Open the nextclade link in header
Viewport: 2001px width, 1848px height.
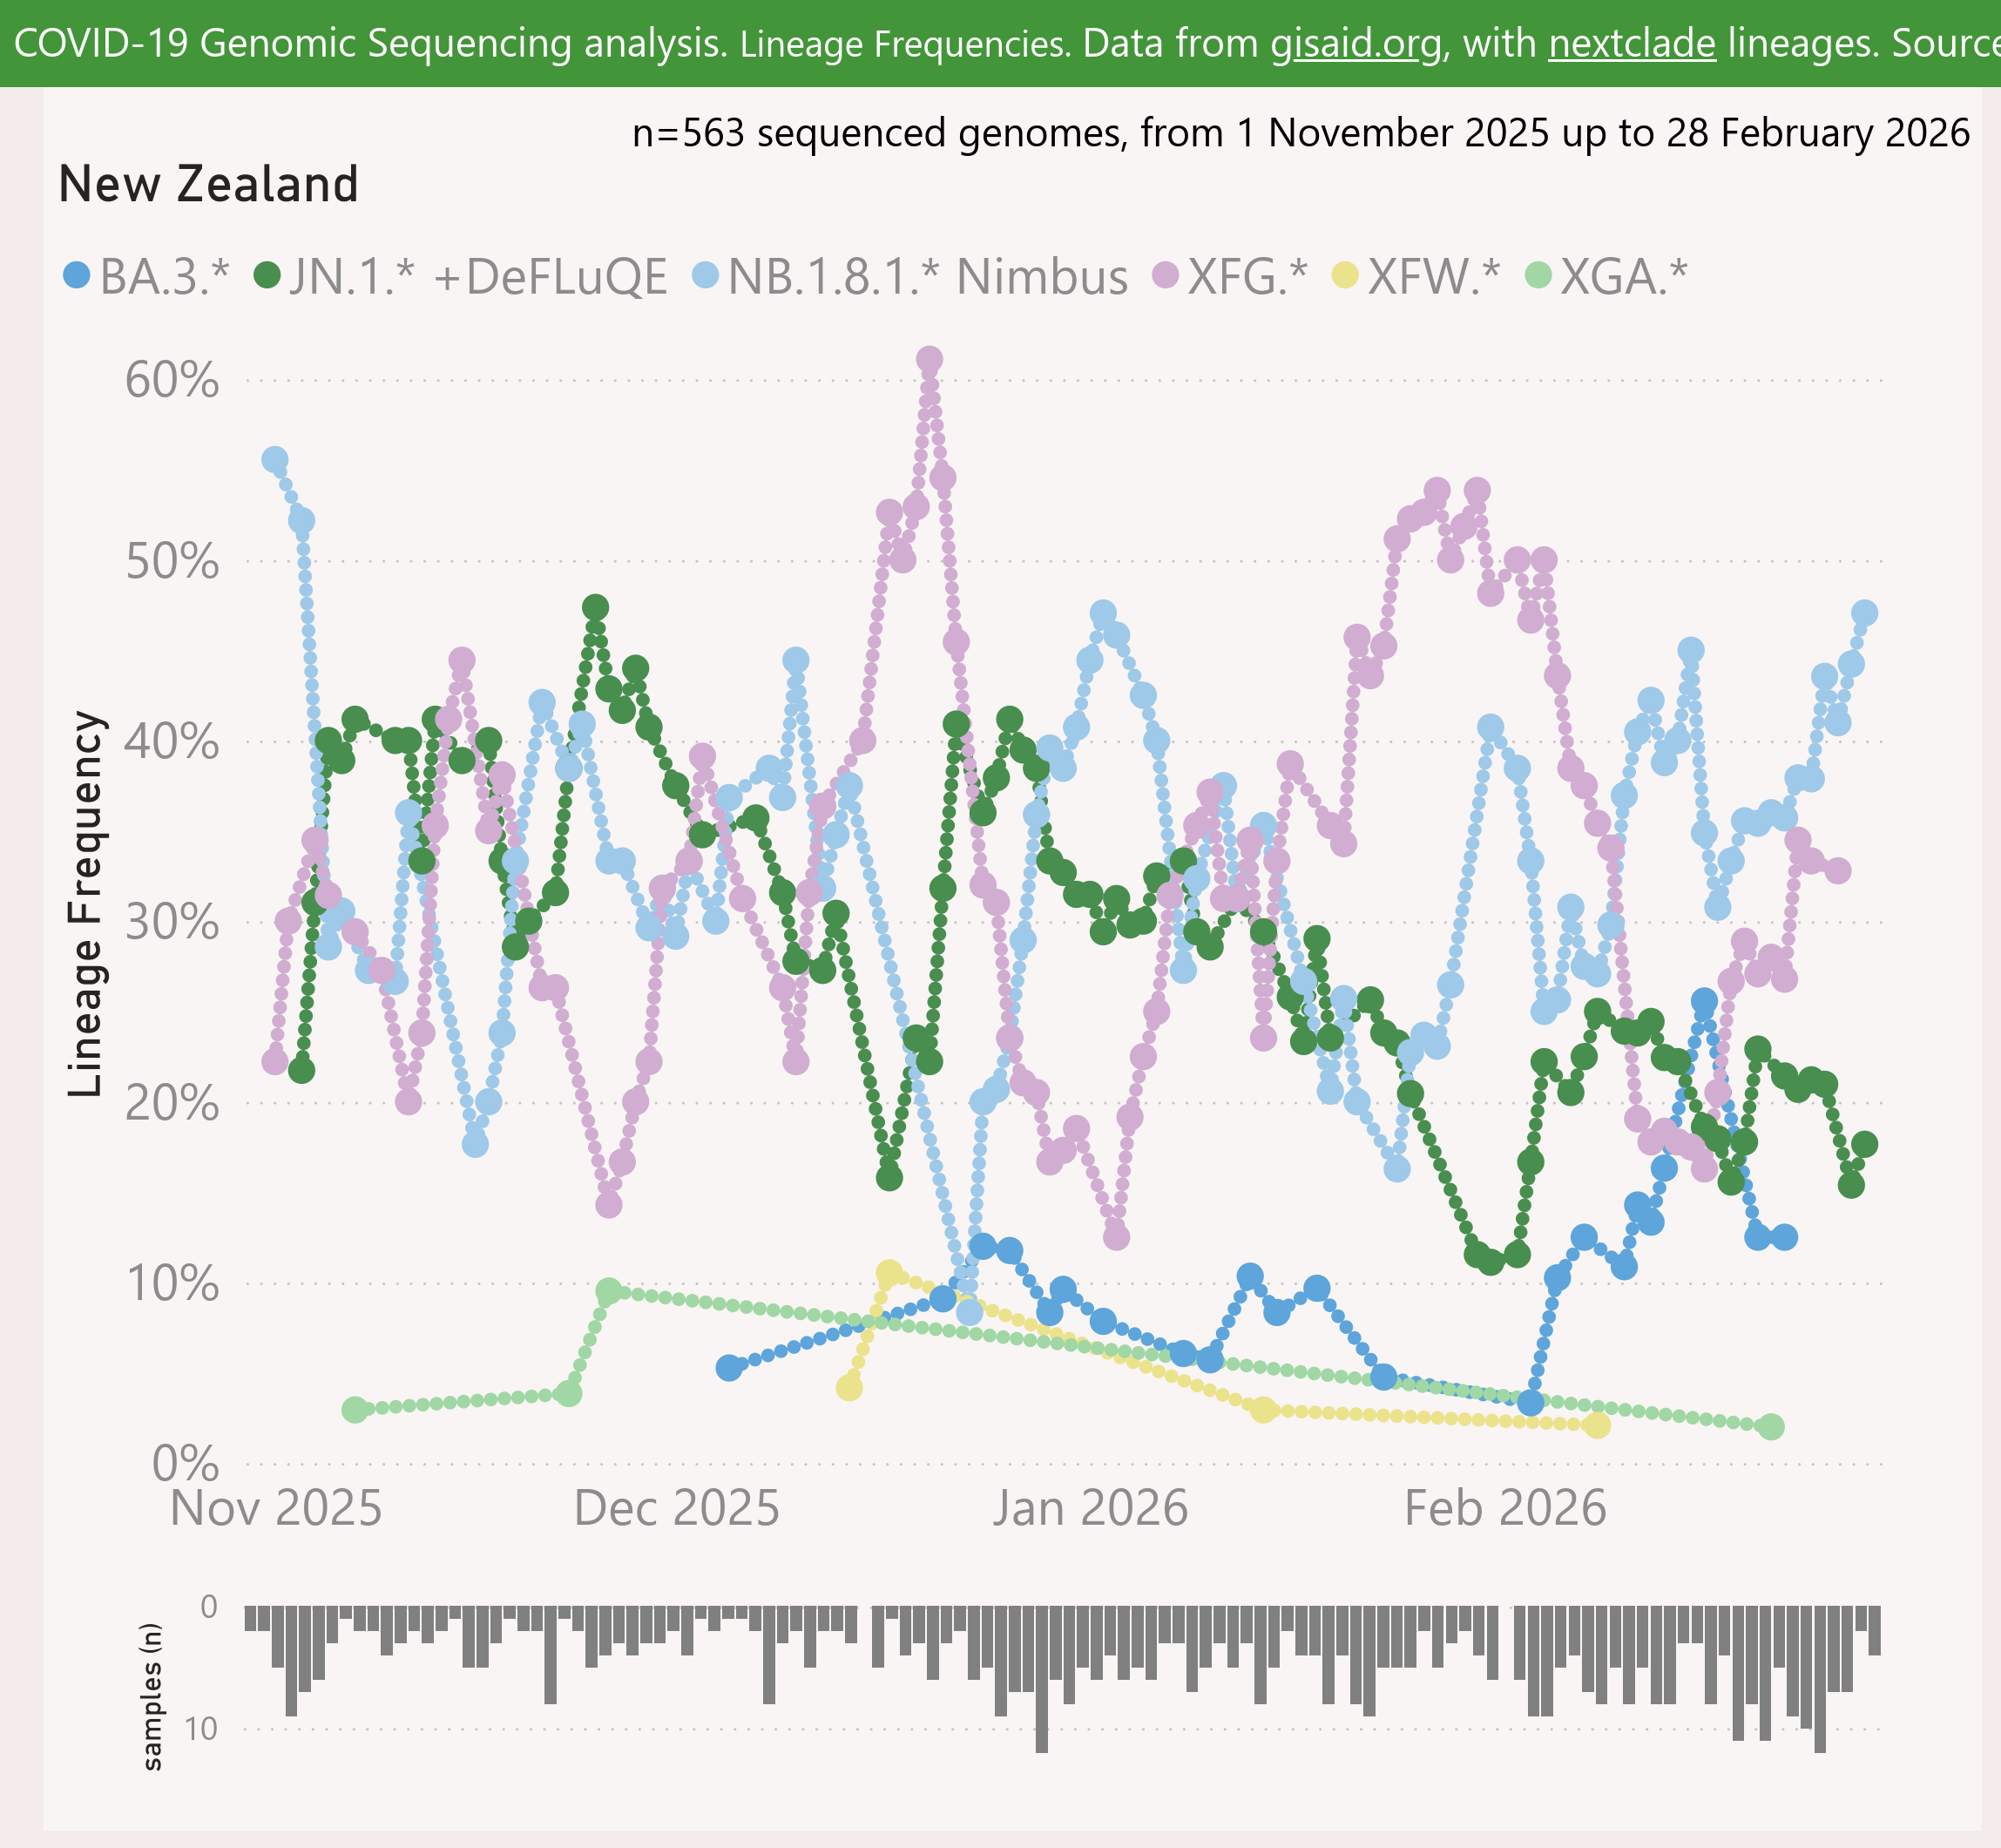[1632, 44]
